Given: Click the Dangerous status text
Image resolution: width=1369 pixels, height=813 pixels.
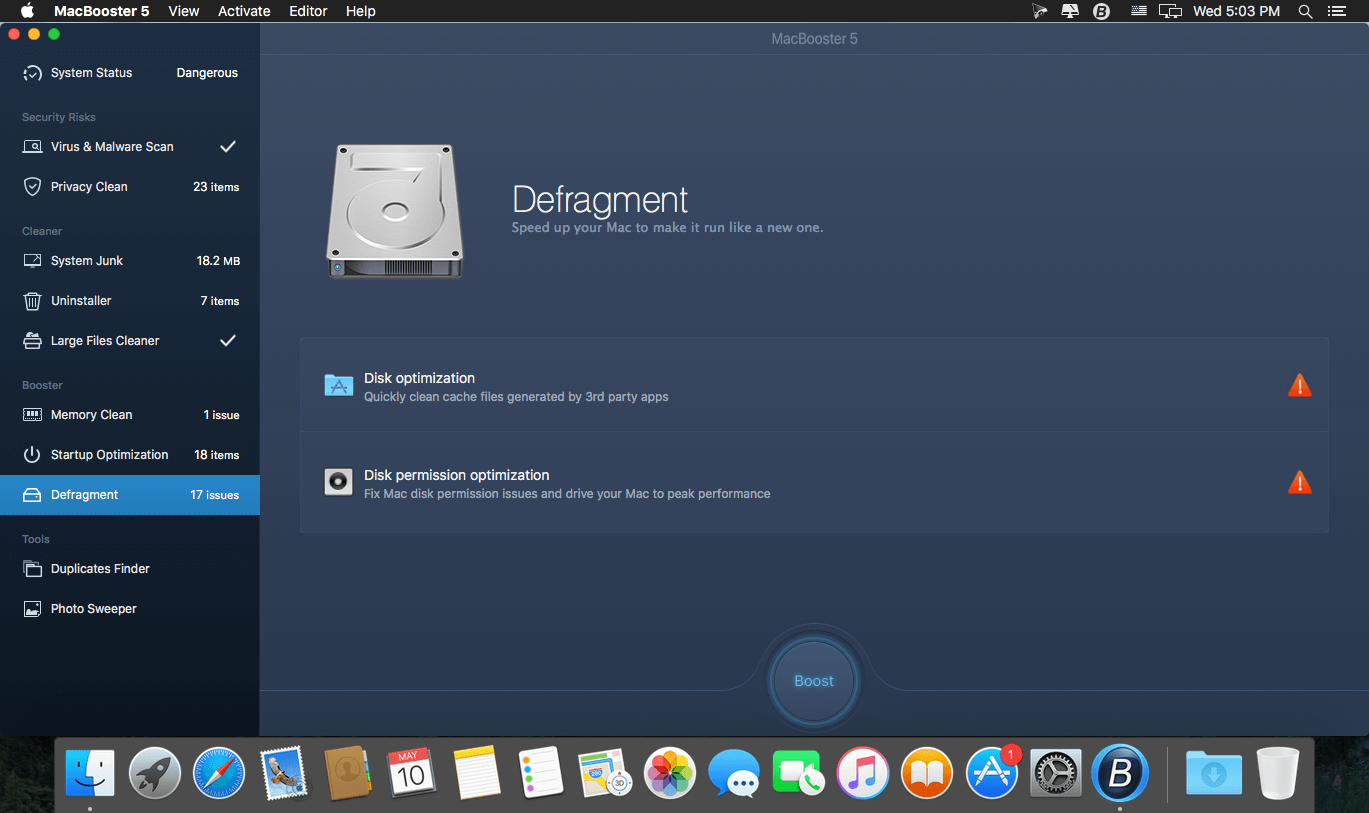Looking at the screenshot, I should coord(207,73).
